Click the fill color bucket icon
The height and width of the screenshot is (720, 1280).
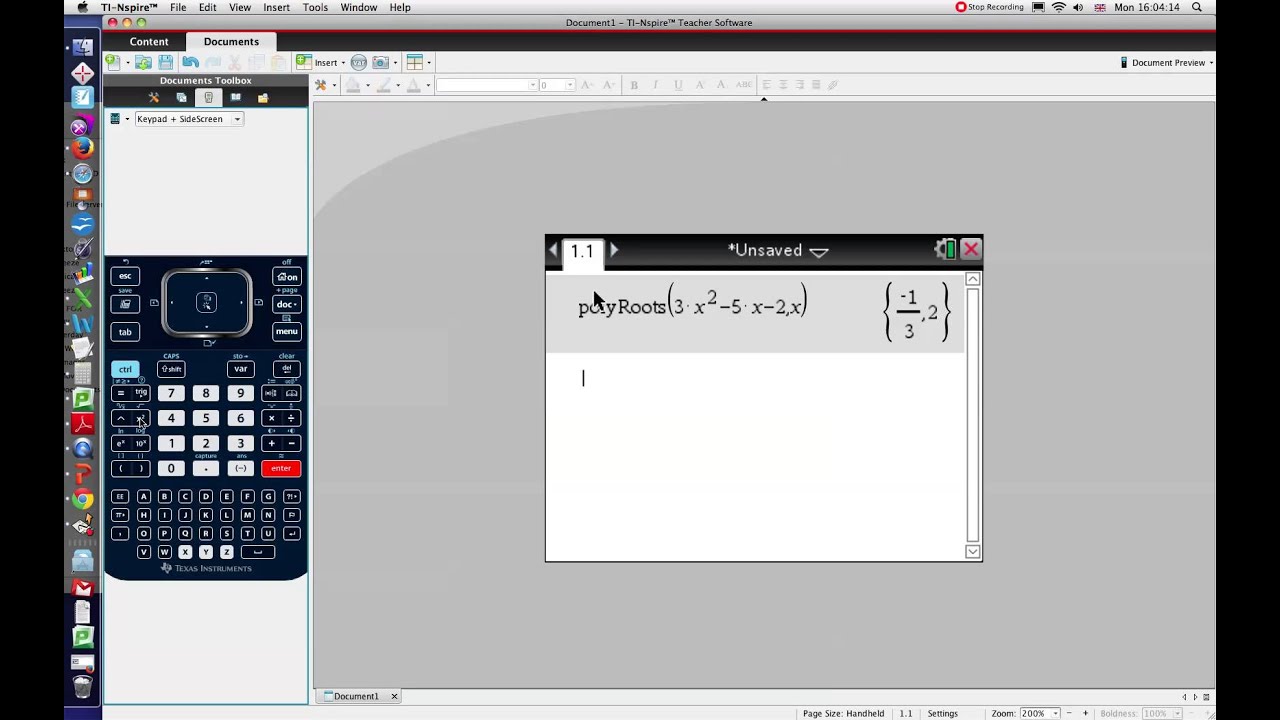(353, 85)
